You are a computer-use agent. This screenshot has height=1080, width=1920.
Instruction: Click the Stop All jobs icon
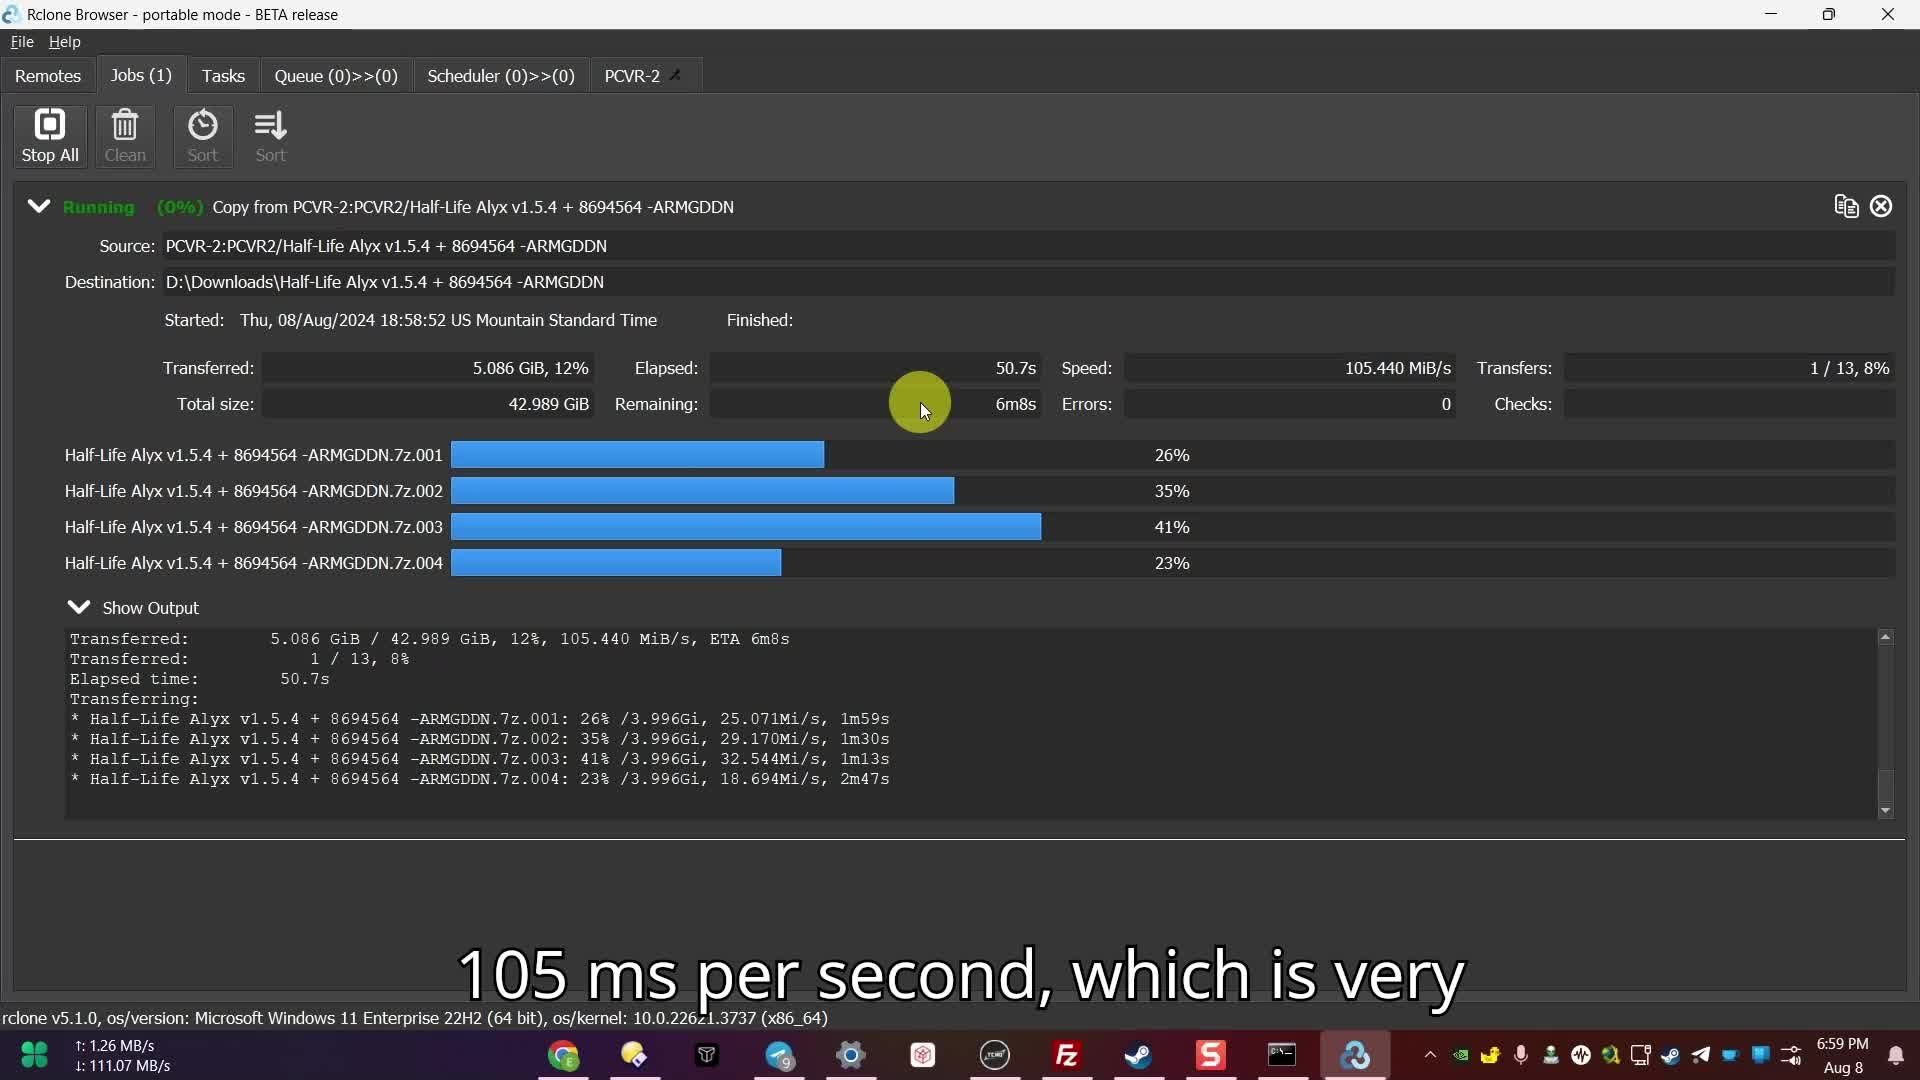click(49, 136)
